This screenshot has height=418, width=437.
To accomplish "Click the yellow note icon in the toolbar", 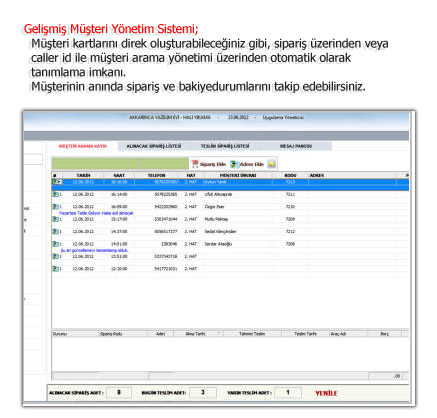I will (271, 164).
